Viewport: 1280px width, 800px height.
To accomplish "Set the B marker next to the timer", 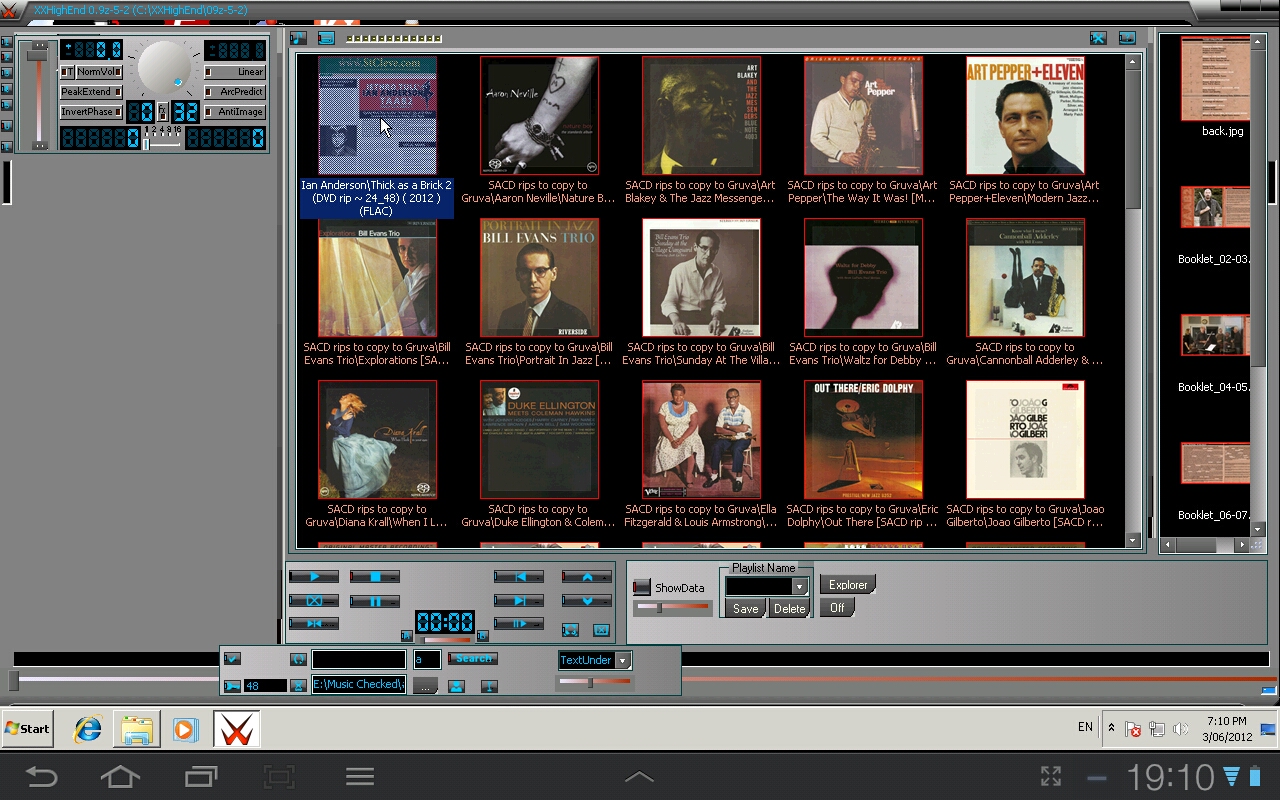I will pos(483,636).
